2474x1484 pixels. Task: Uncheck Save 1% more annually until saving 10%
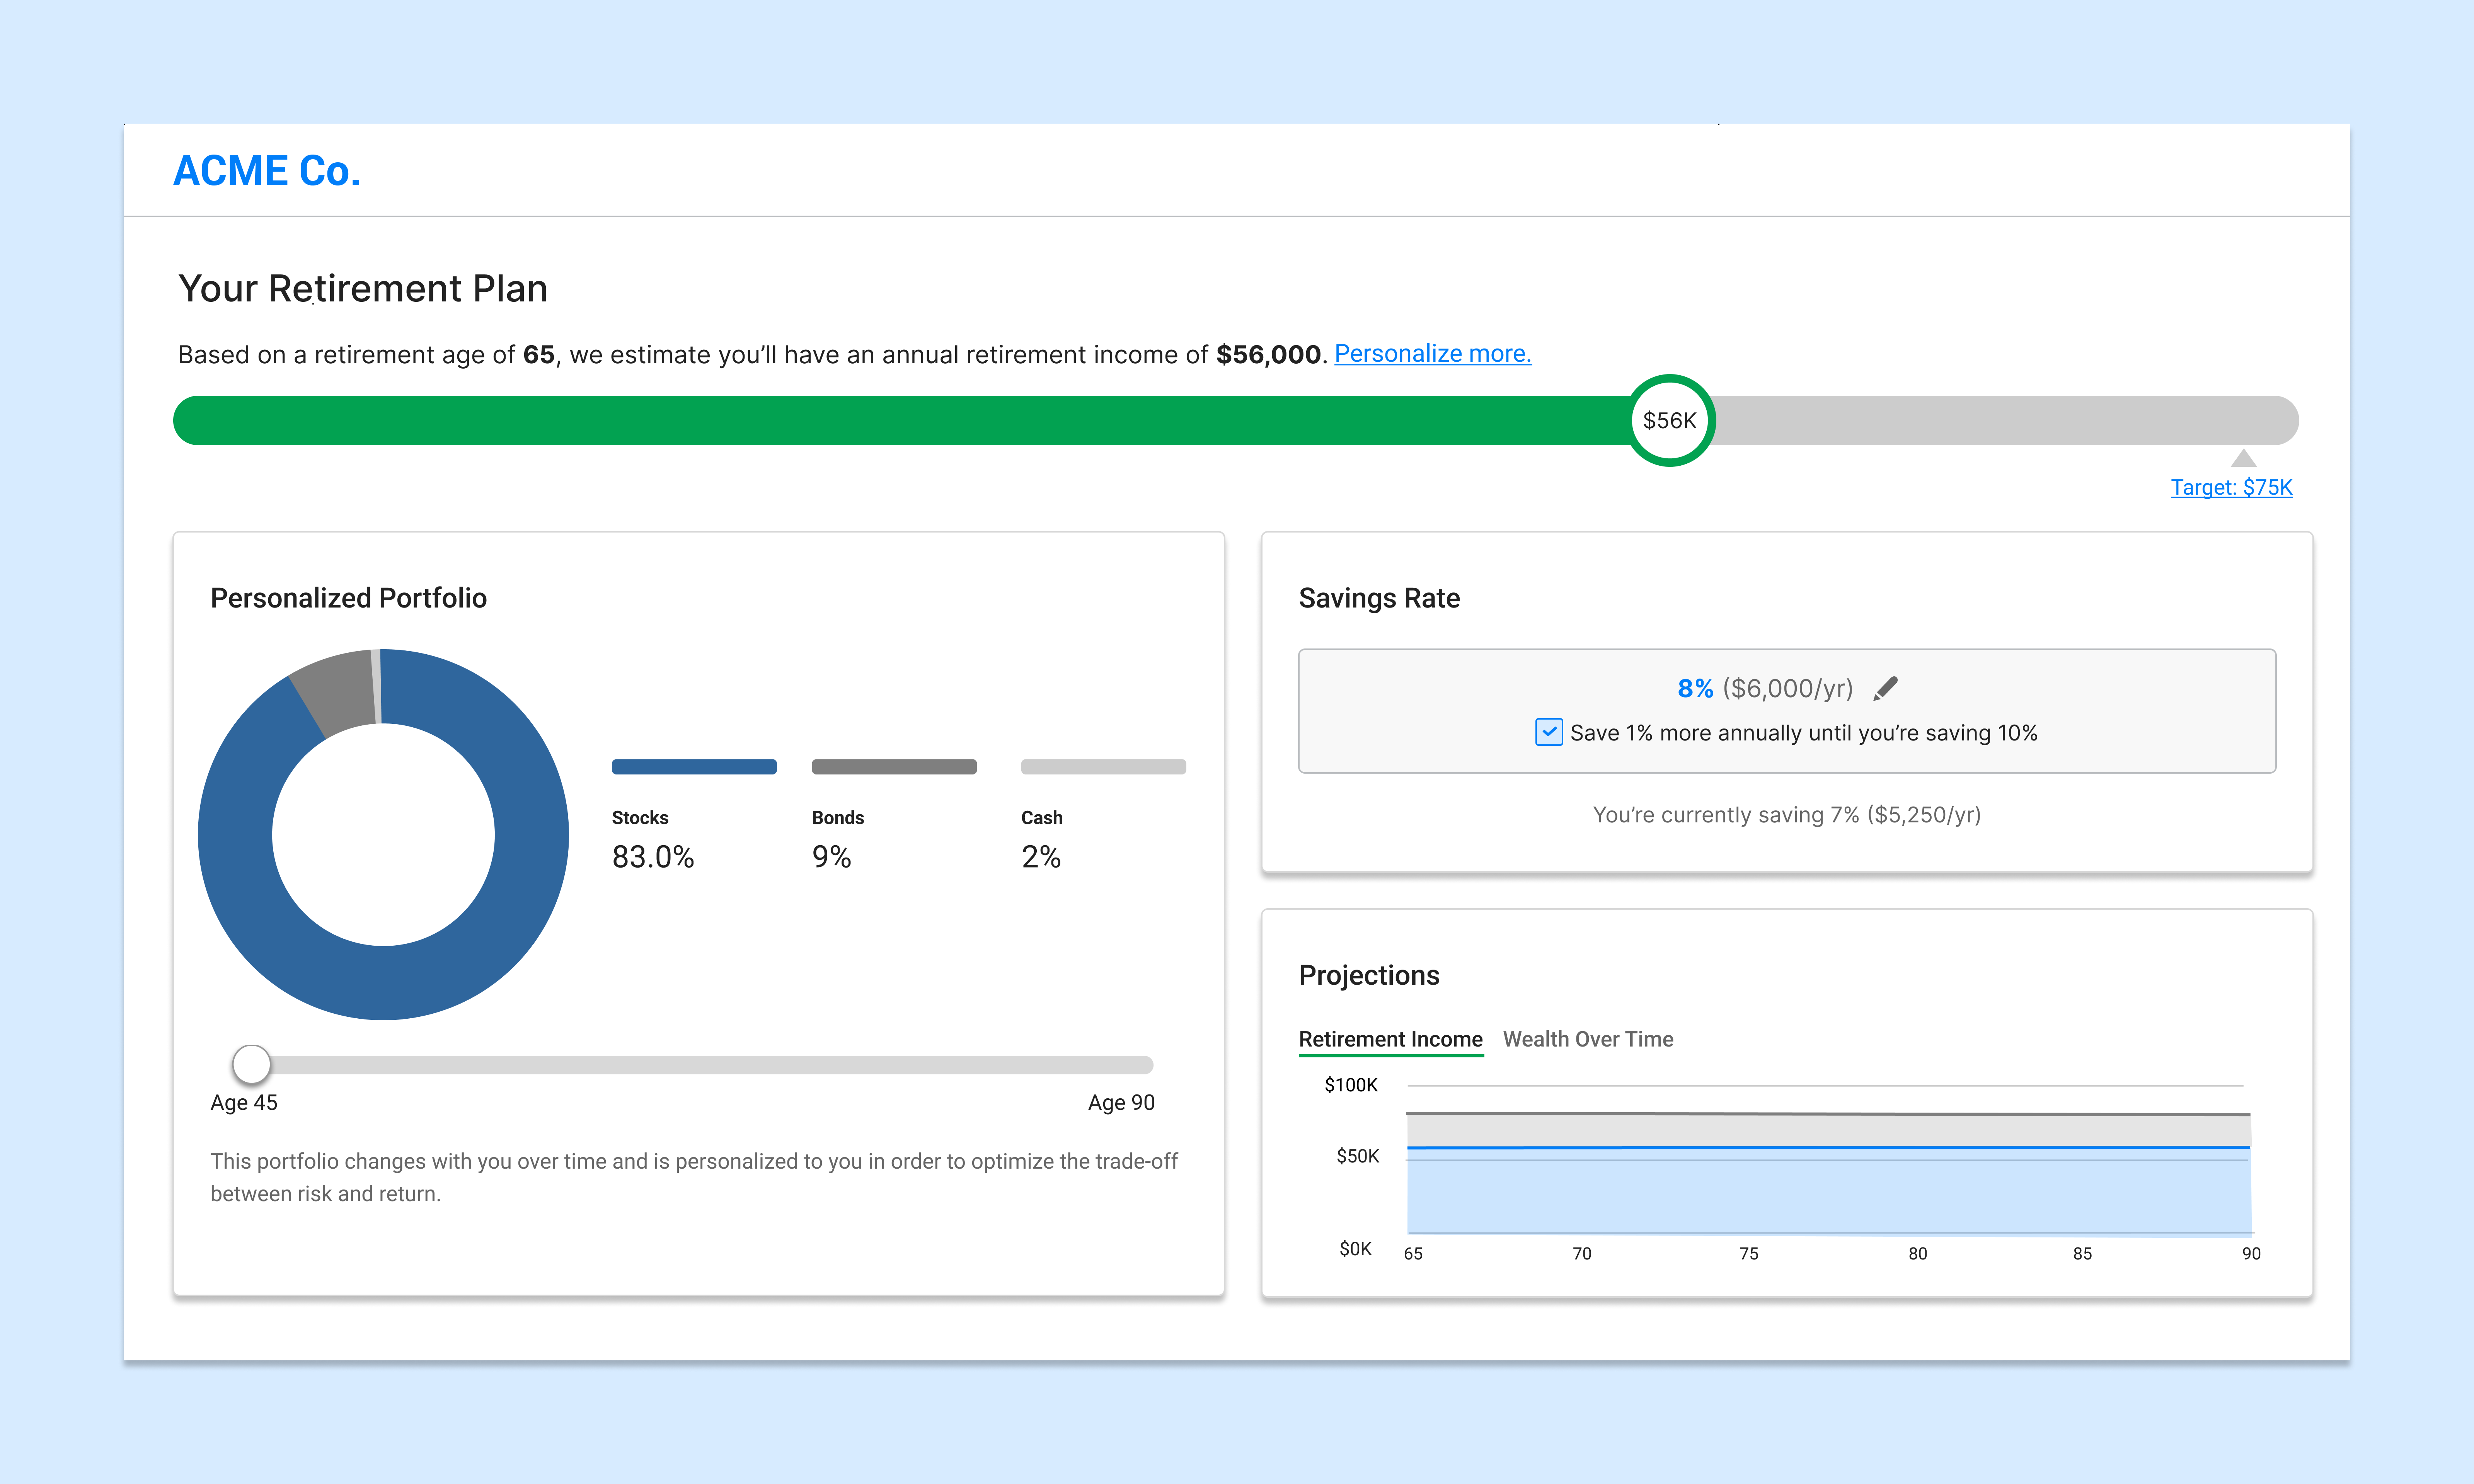click(1548, 732)
